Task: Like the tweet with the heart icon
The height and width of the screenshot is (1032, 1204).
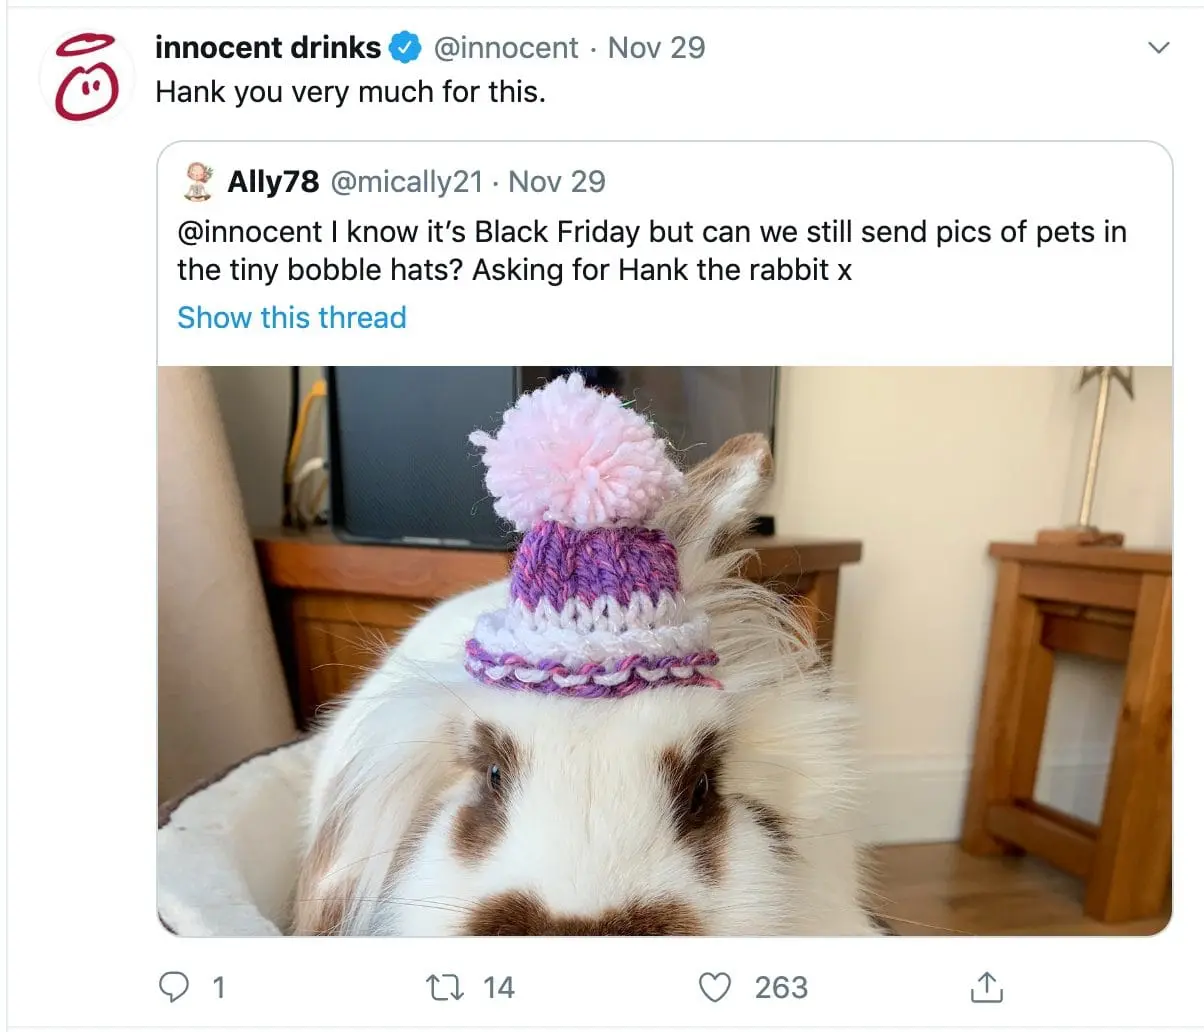Action: (x=714, y=988)
